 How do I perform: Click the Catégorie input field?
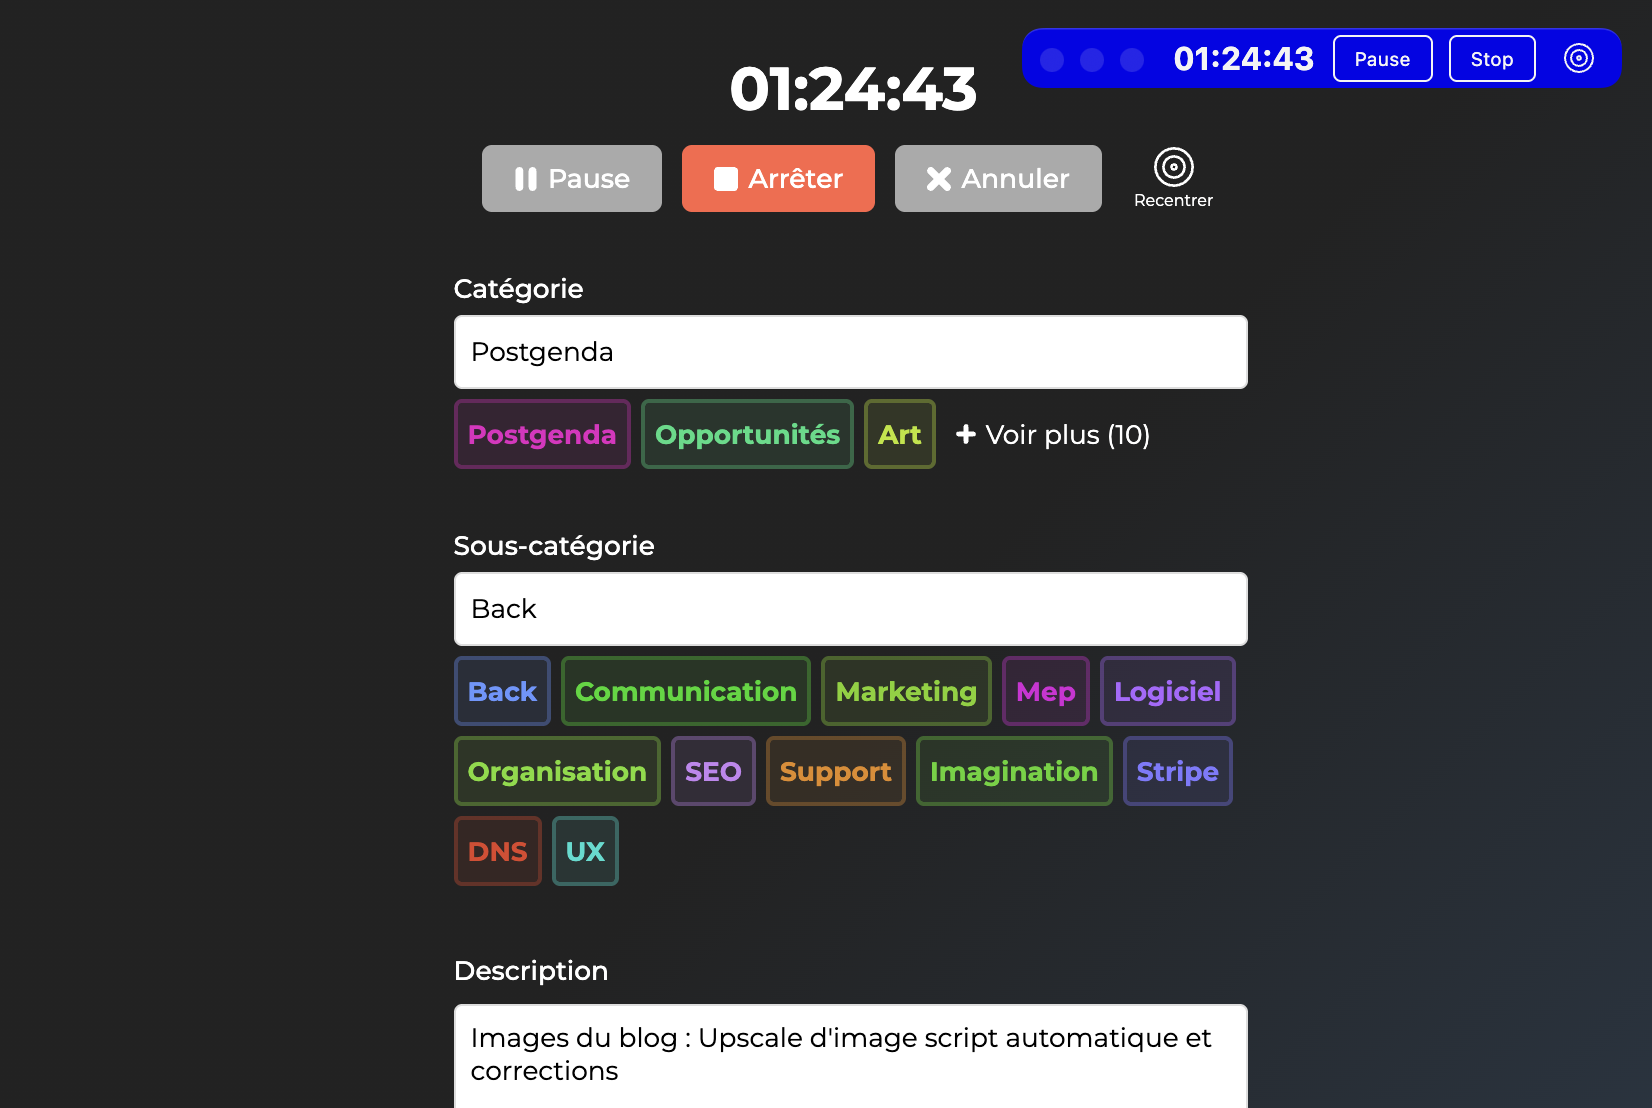(850, 352)
